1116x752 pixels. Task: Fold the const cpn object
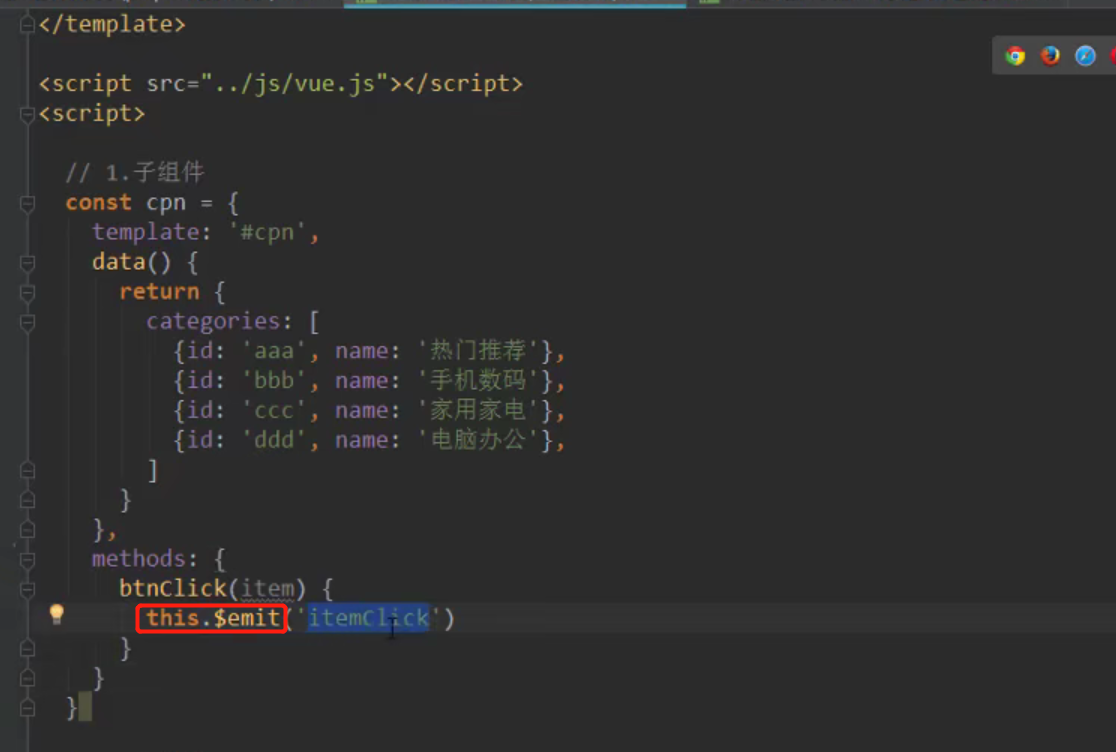click(27, 203)
